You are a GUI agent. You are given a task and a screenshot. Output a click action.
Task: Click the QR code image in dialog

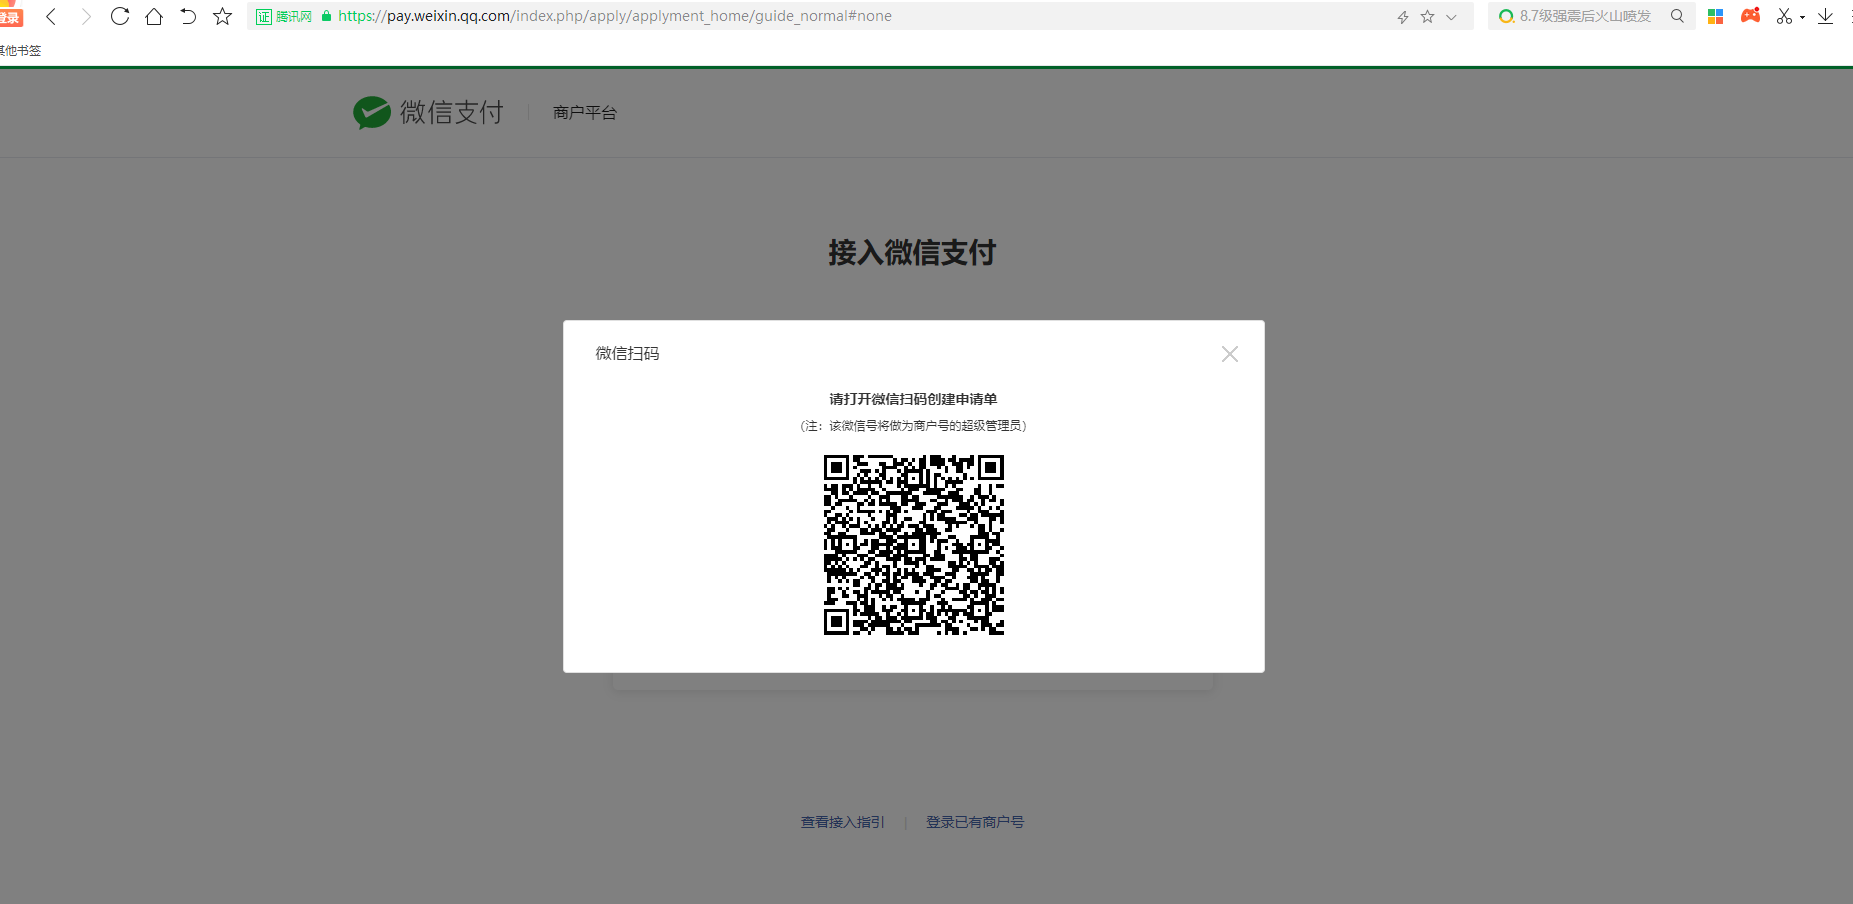(x=913, y=545)
